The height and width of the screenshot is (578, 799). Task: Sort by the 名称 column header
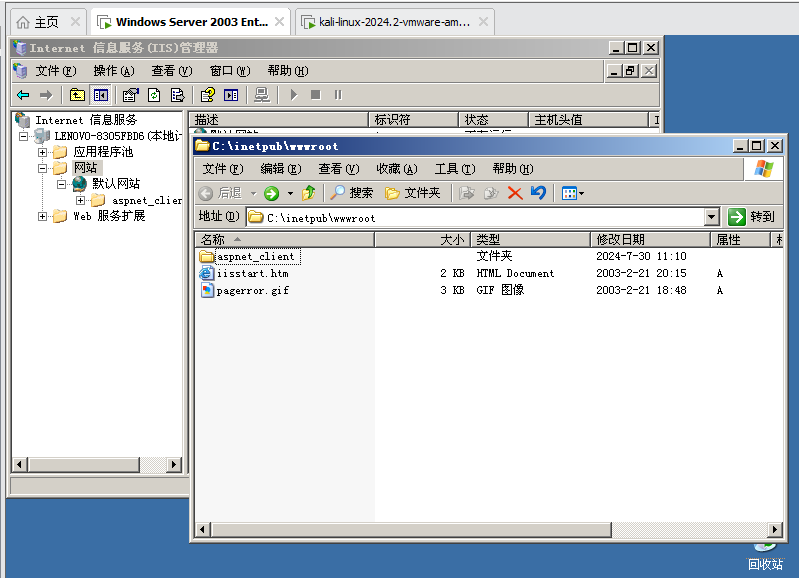click(x=284, y=240)
